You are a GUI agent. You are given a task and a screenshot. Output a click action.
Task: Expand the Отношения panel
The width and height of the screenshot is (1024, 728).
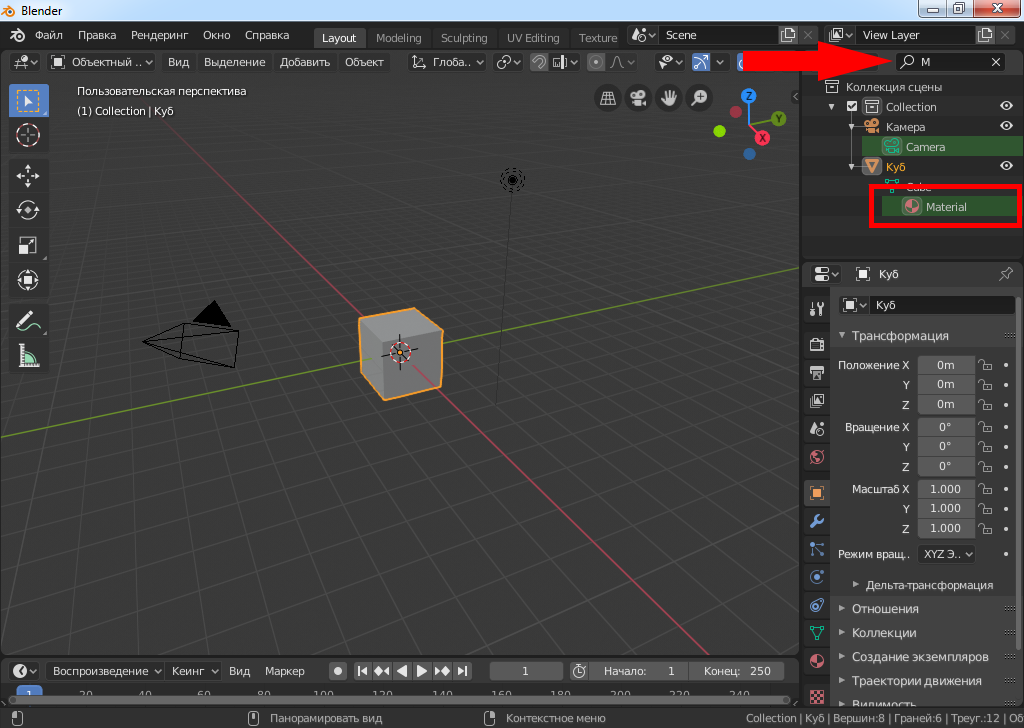(x=884, y=609)
